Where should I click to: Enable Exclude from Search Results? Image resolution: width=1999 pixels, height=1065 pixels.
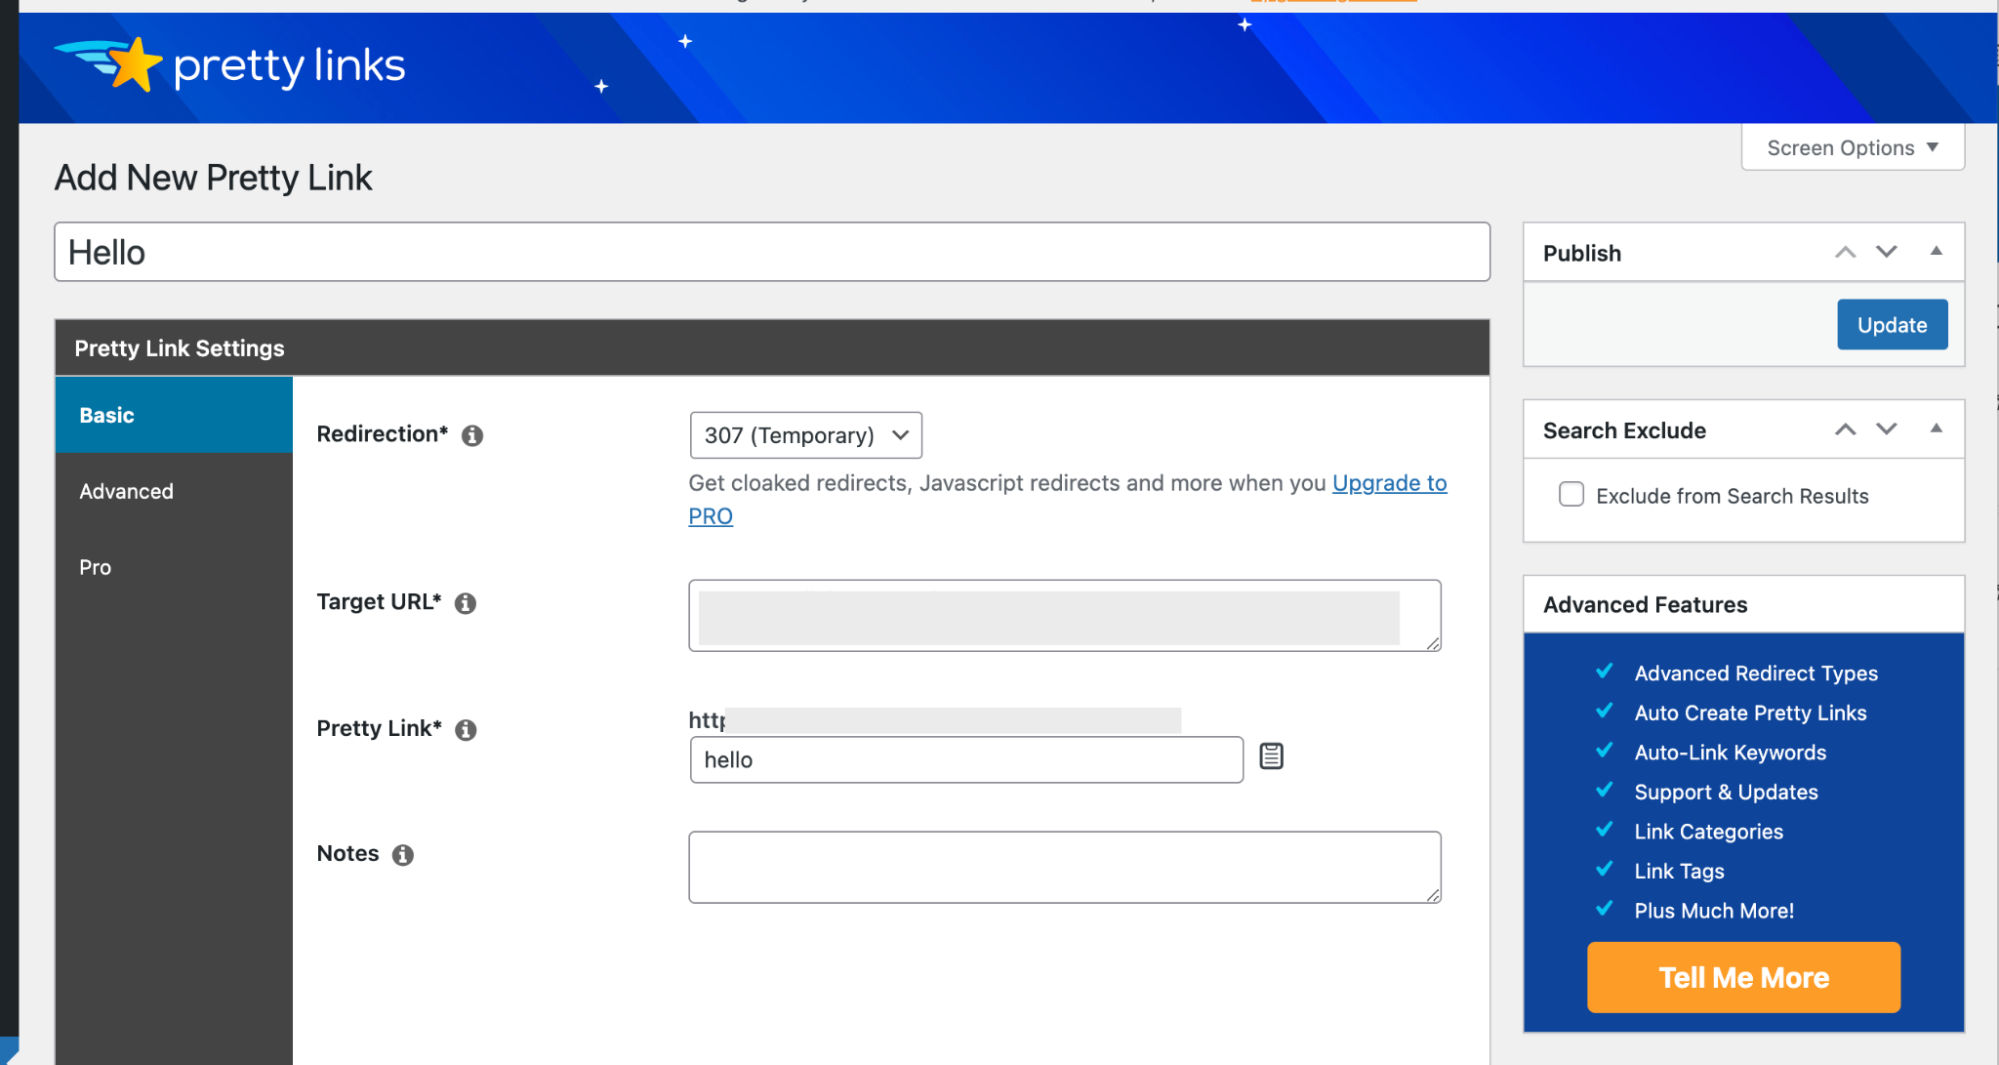point(1571,495)
